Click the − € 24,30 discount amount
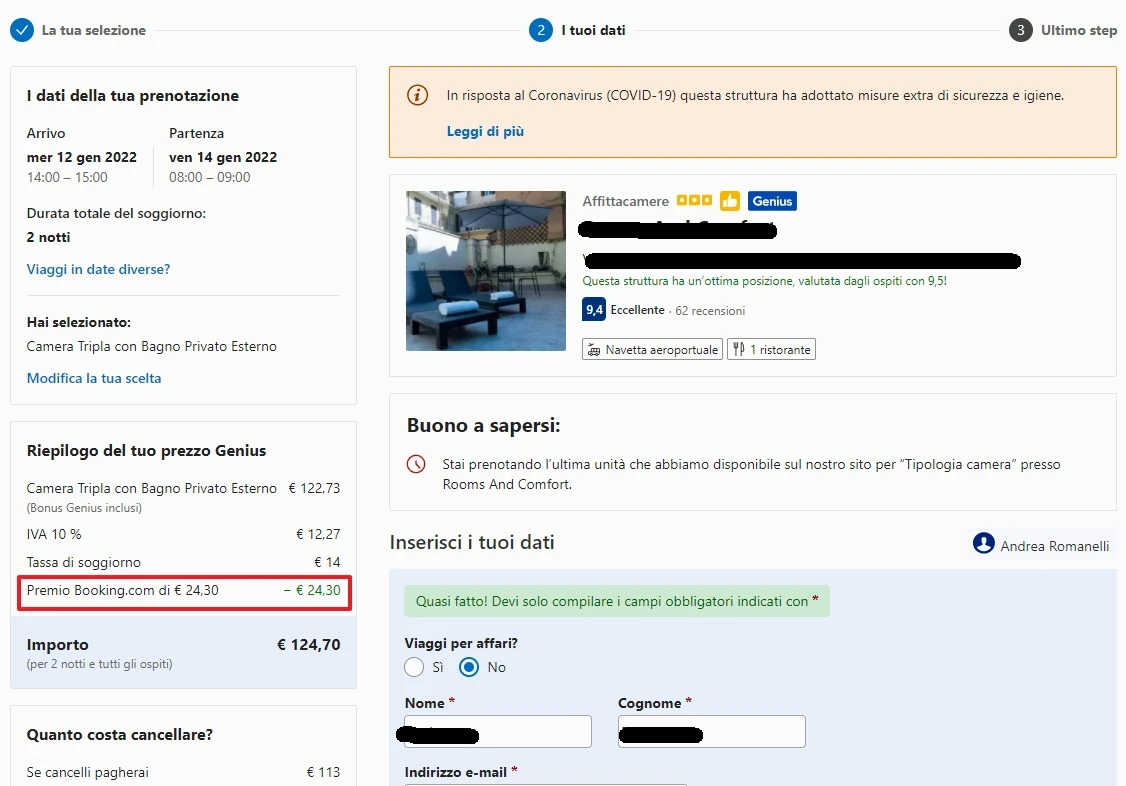Viewport: 1126px width, 786px height. coord(312,590)
